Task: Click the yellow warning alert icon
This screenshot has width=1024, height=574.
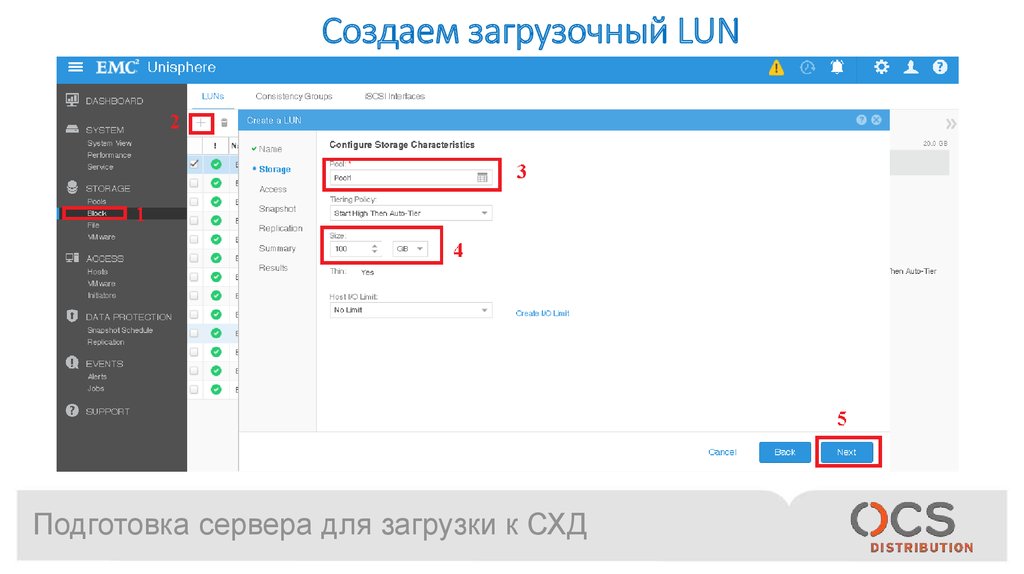Action: pos(776,67)
